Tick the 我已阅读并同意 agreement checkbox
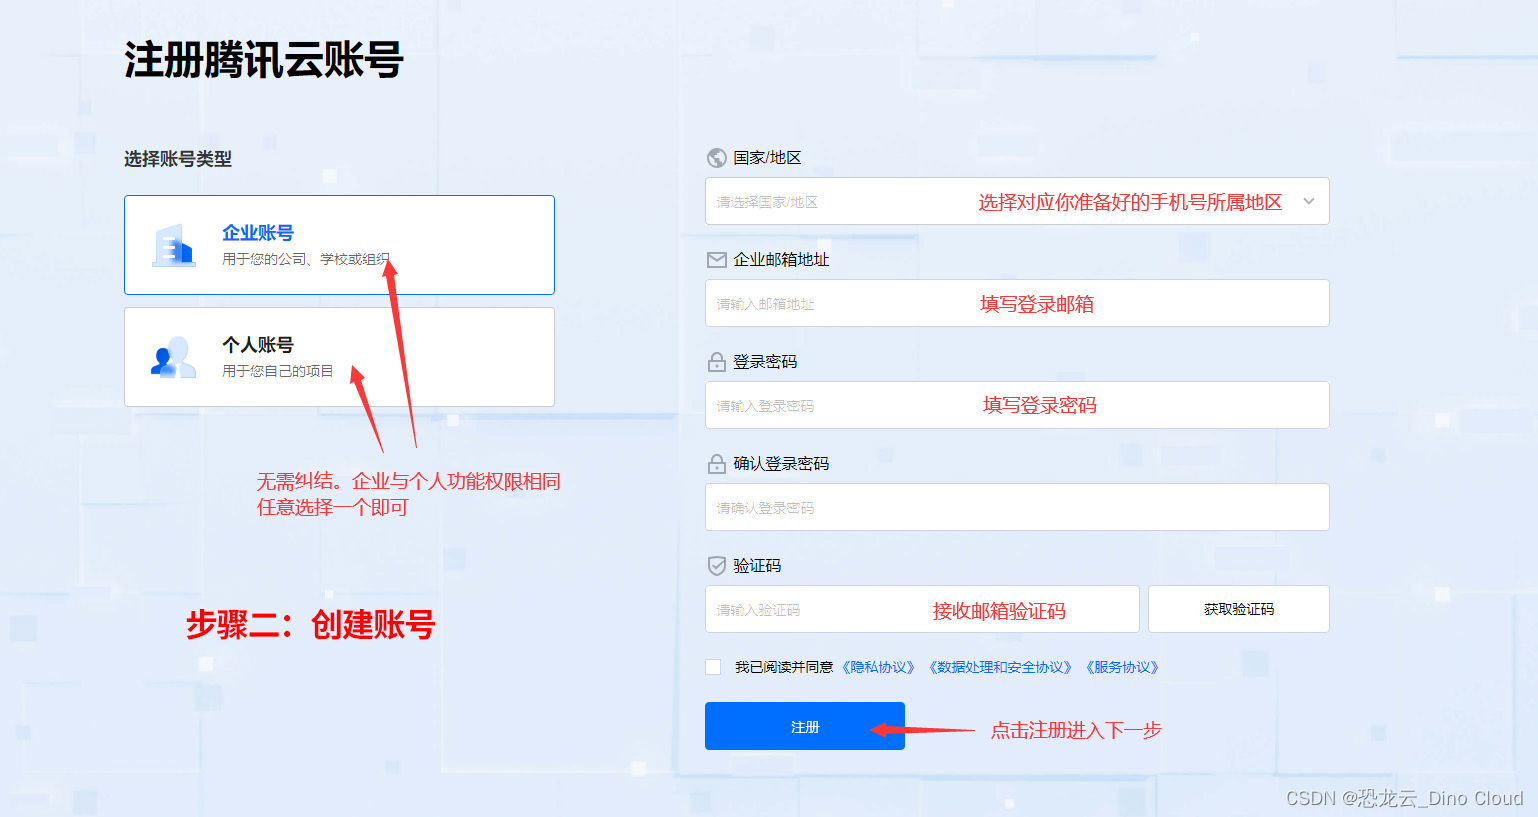Screen dimensions: 1538x817 tap(713, 667)
